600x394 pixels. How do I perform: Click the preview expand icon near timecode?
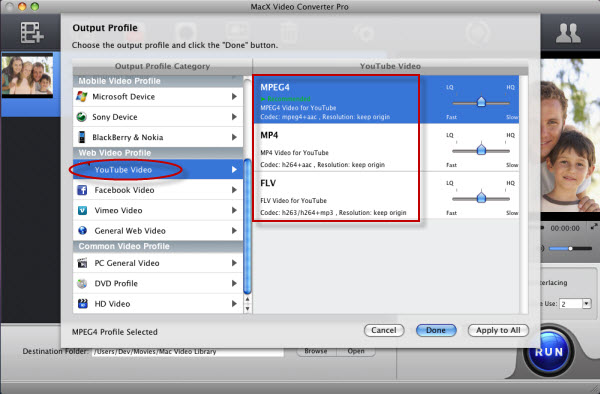(594, 226)
